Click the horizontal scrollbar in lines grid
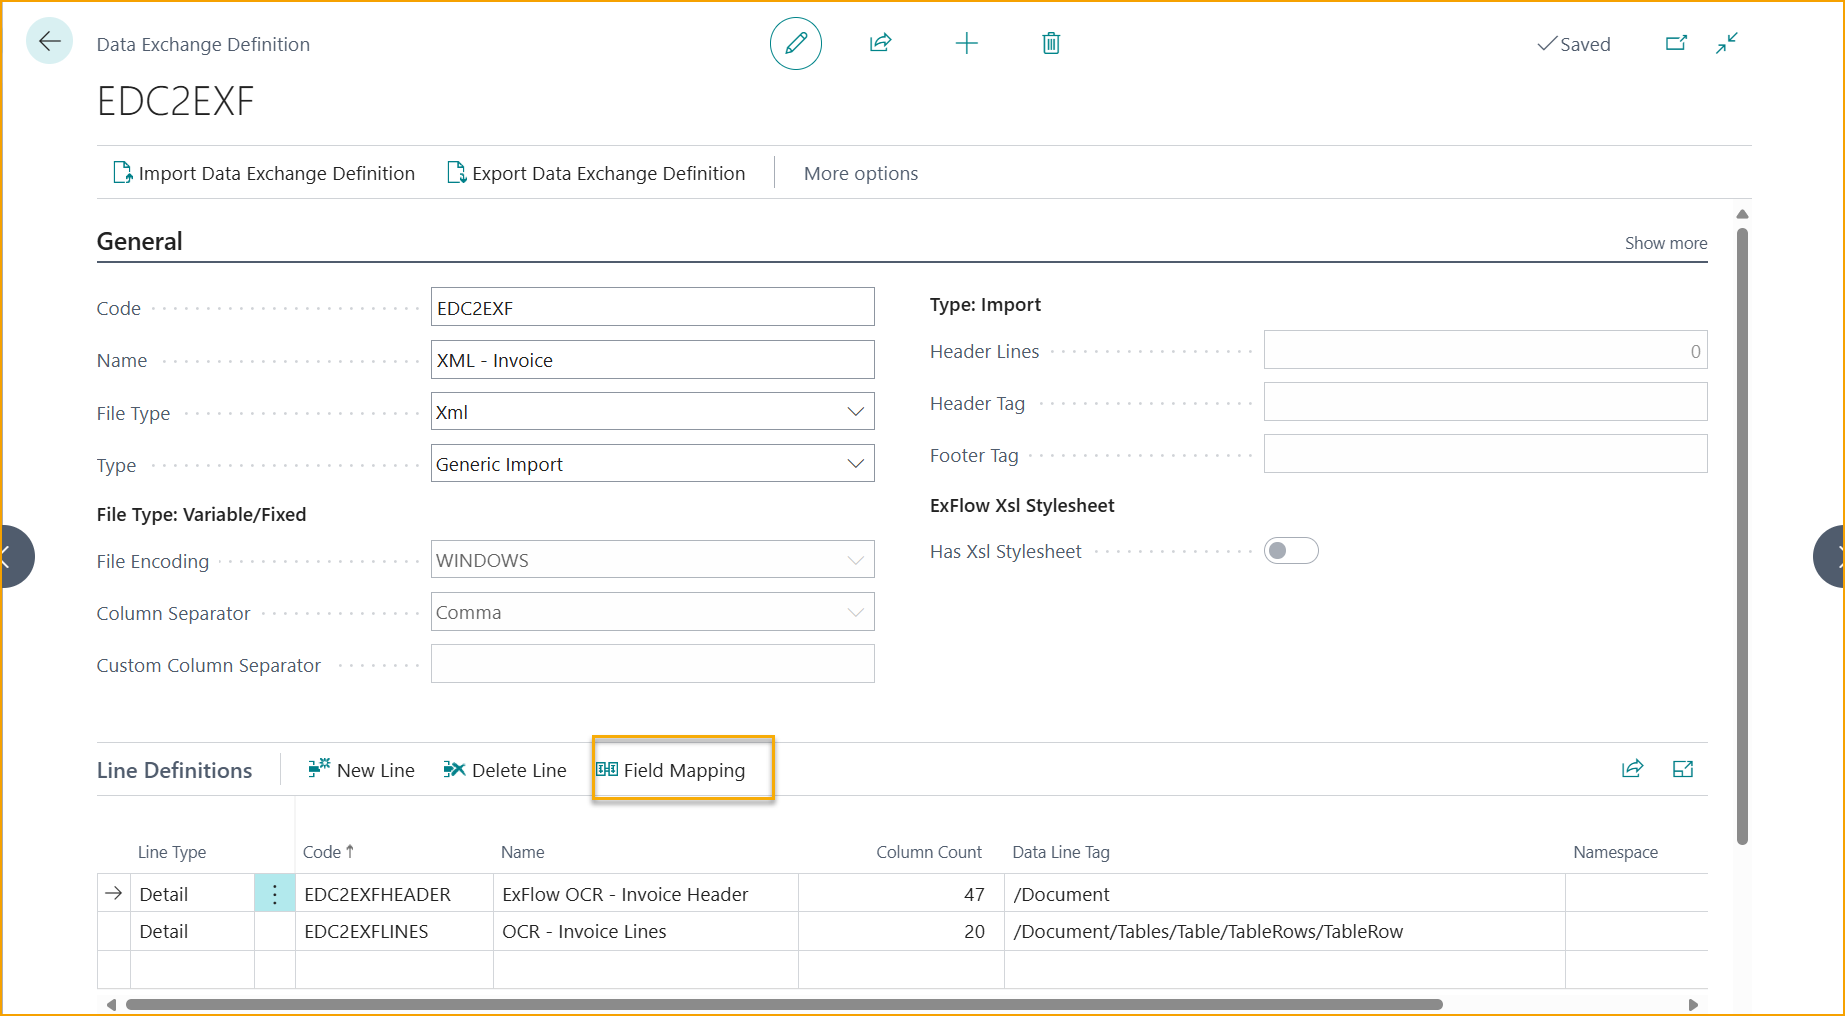This screenshot has width=1845, height=1016. pos(784,1004)
